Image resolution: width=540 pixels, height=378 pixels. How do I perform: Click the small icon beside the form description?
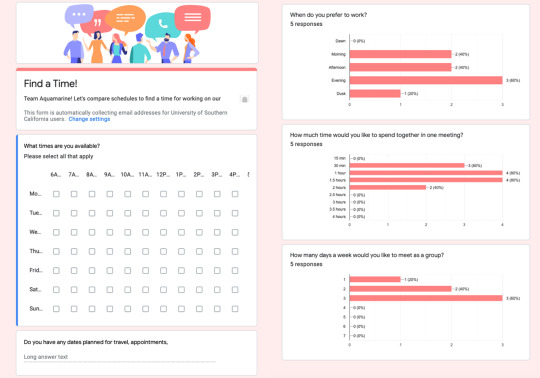[x=245, y=99]
